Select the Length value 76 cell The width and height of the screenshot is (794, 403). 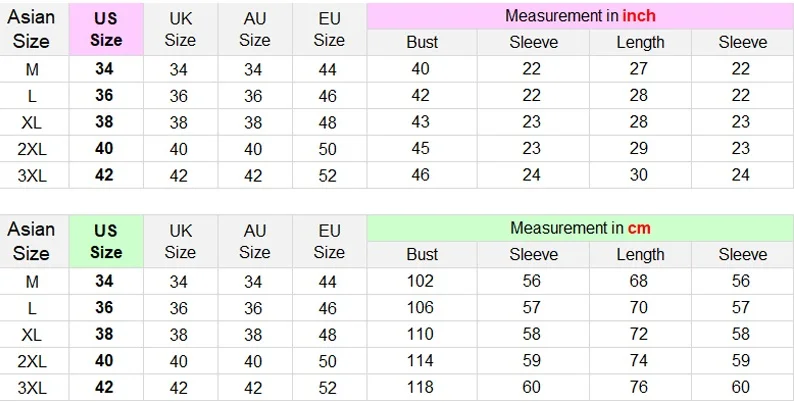click(640, 387)
